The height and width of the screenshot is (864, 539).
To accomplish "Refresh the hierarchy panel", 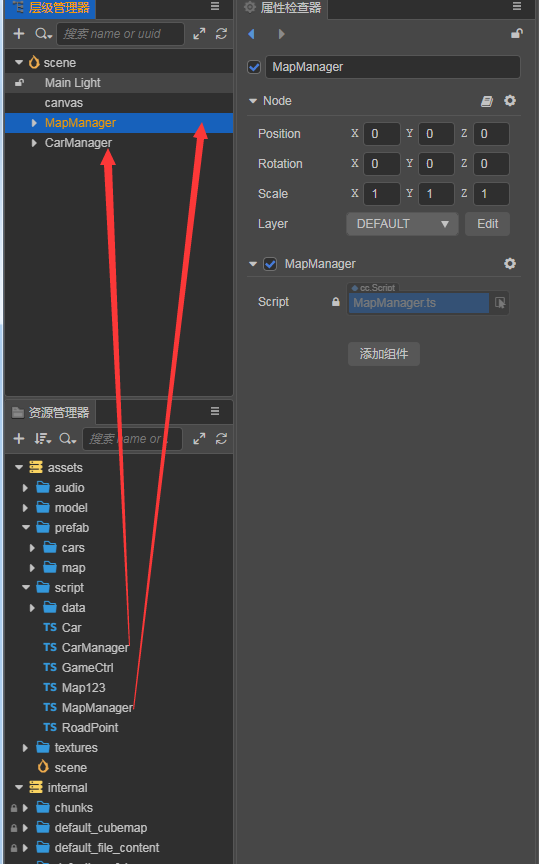I will click(x=222, y=34).
